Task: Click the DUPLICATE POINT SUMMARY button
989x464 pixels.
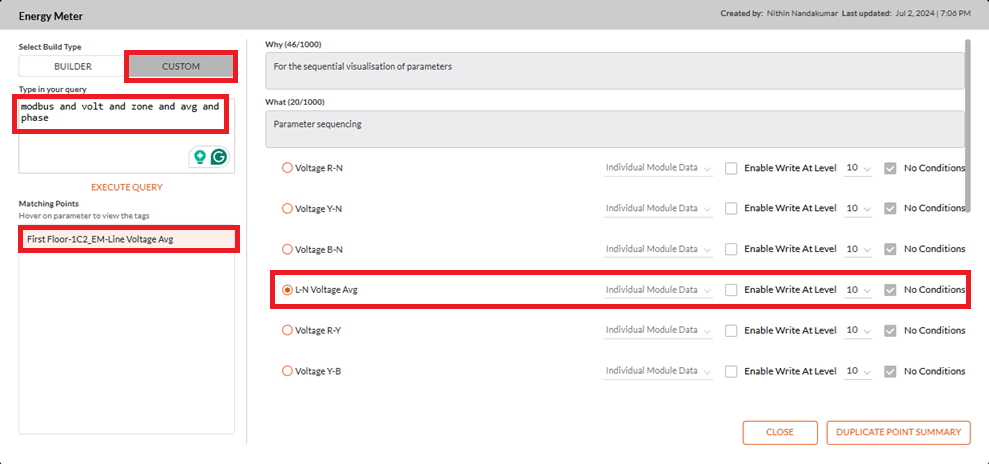Action: pos(899,432)
